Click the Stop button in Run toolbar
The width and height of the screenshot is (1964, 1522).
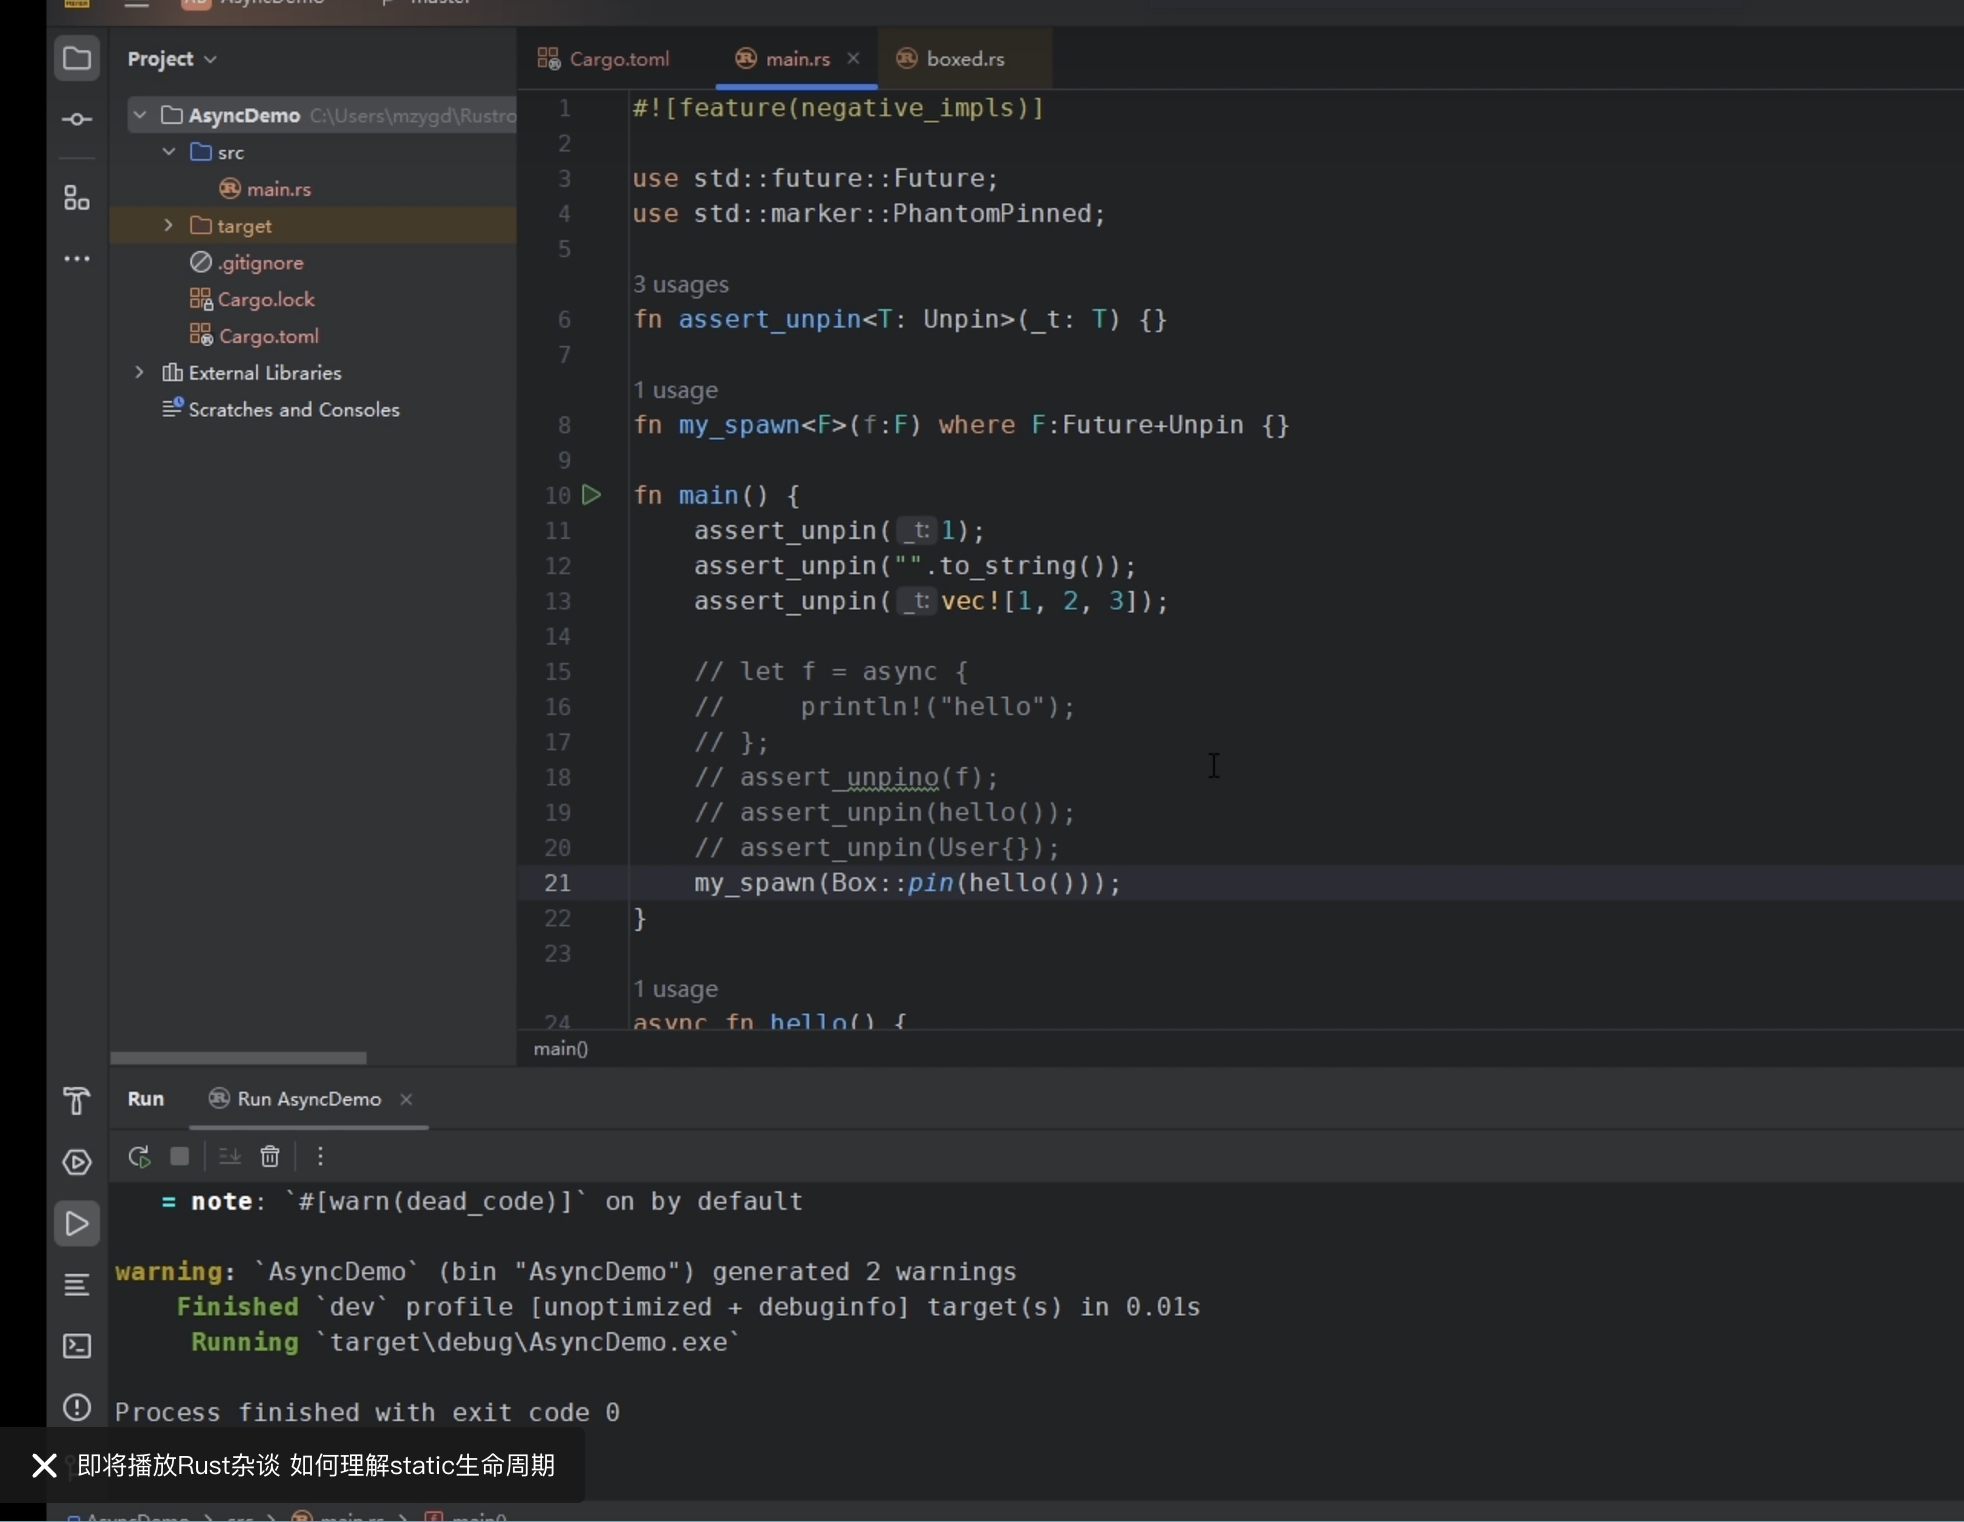point(180,1157)
